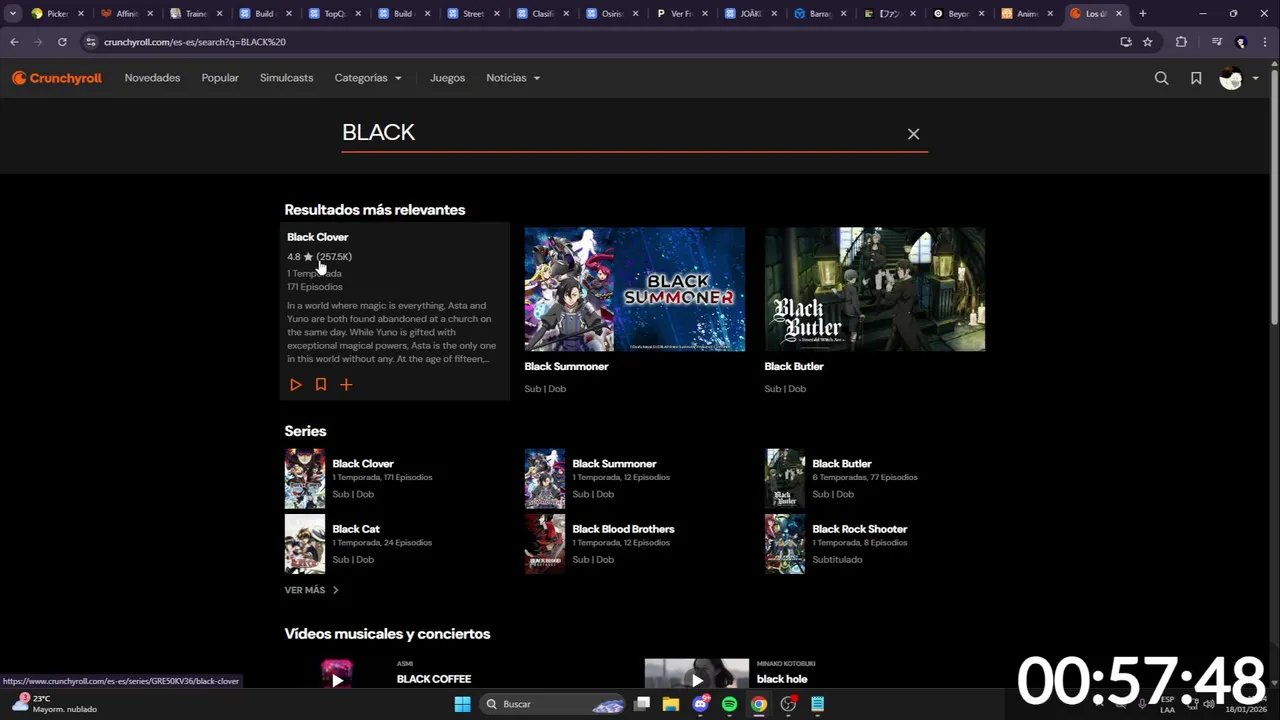Open the Simulcasts page
This screenshot has height=720, width=1280.
pyautogui.click(x=286, y=78)
